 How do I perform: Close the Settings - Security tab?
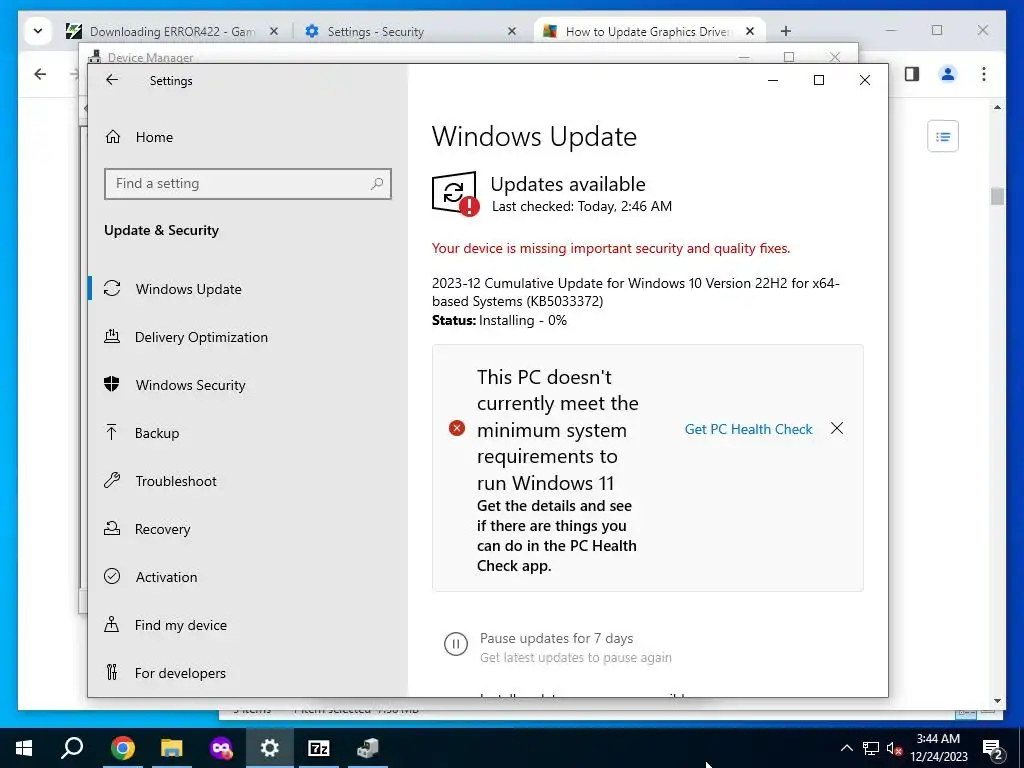click(x=512, y=31)
